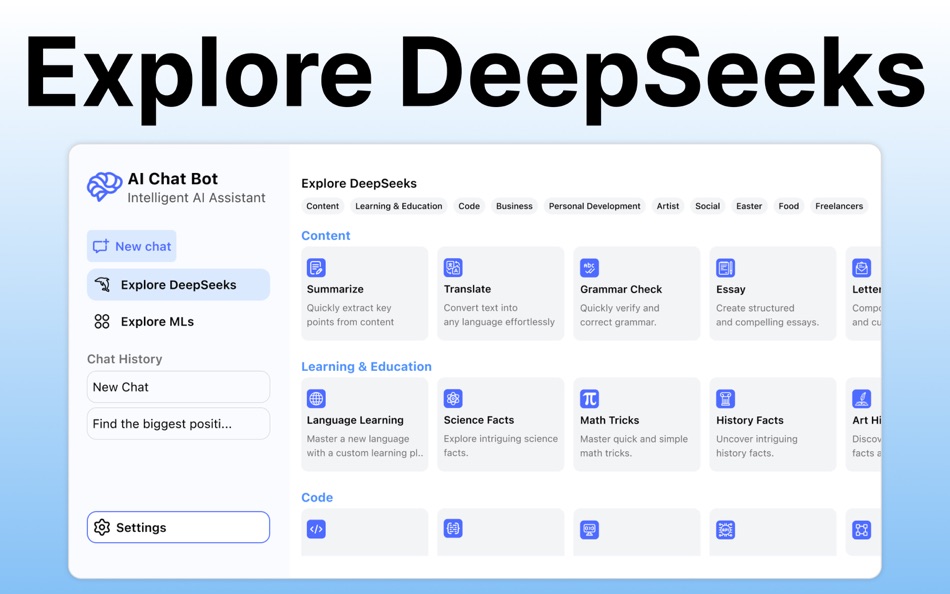The height and width of the screenshot is (594, 950).
Task: Click 'Intelligent AI Assistant' subtitle text
Action: 196,198
